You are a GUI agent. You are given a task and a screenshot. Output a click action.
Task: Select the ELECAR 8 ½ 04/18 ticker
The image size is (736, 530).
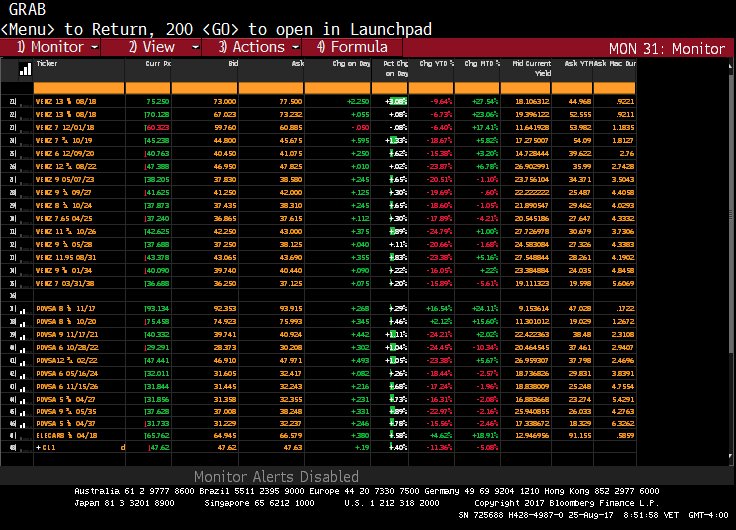pos(67,436)
